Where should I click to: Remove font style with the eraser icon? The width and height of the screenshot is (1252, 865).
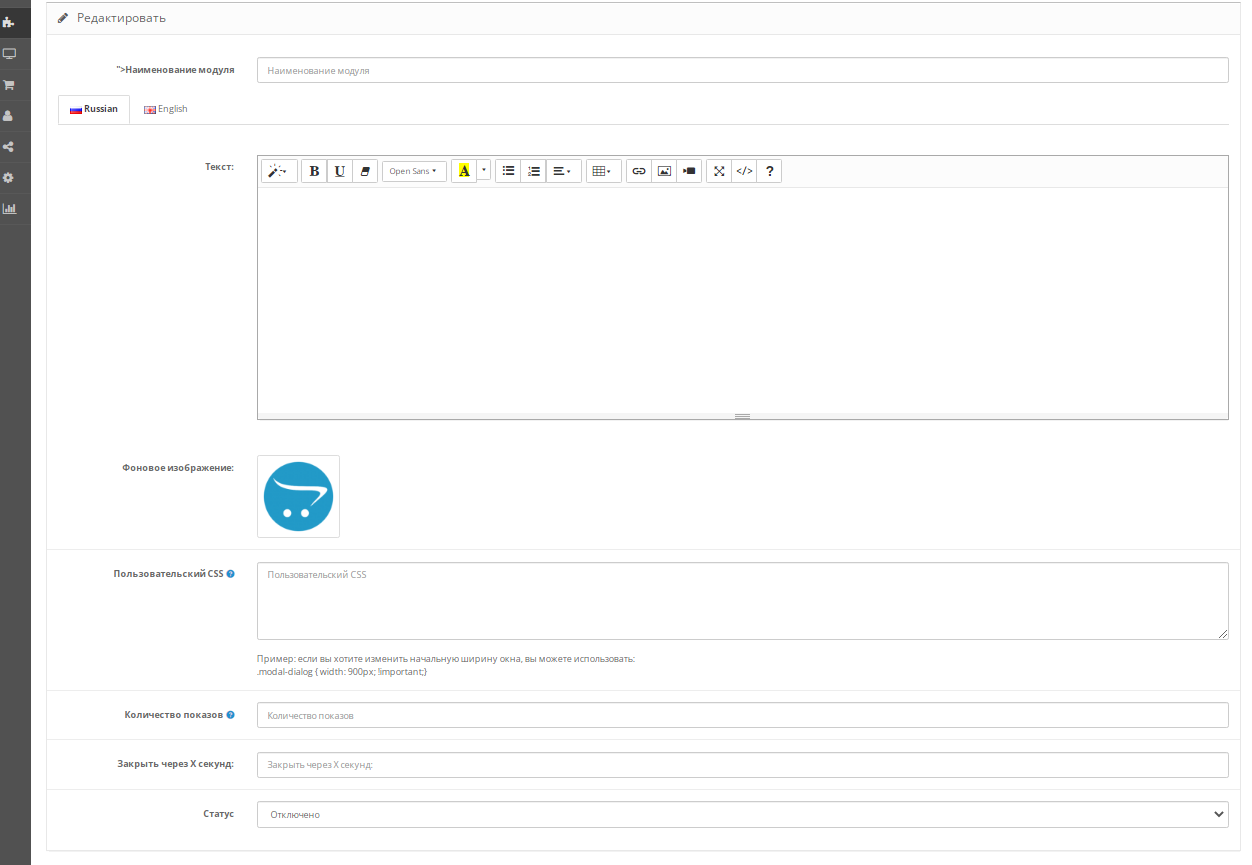coord(365,171)
